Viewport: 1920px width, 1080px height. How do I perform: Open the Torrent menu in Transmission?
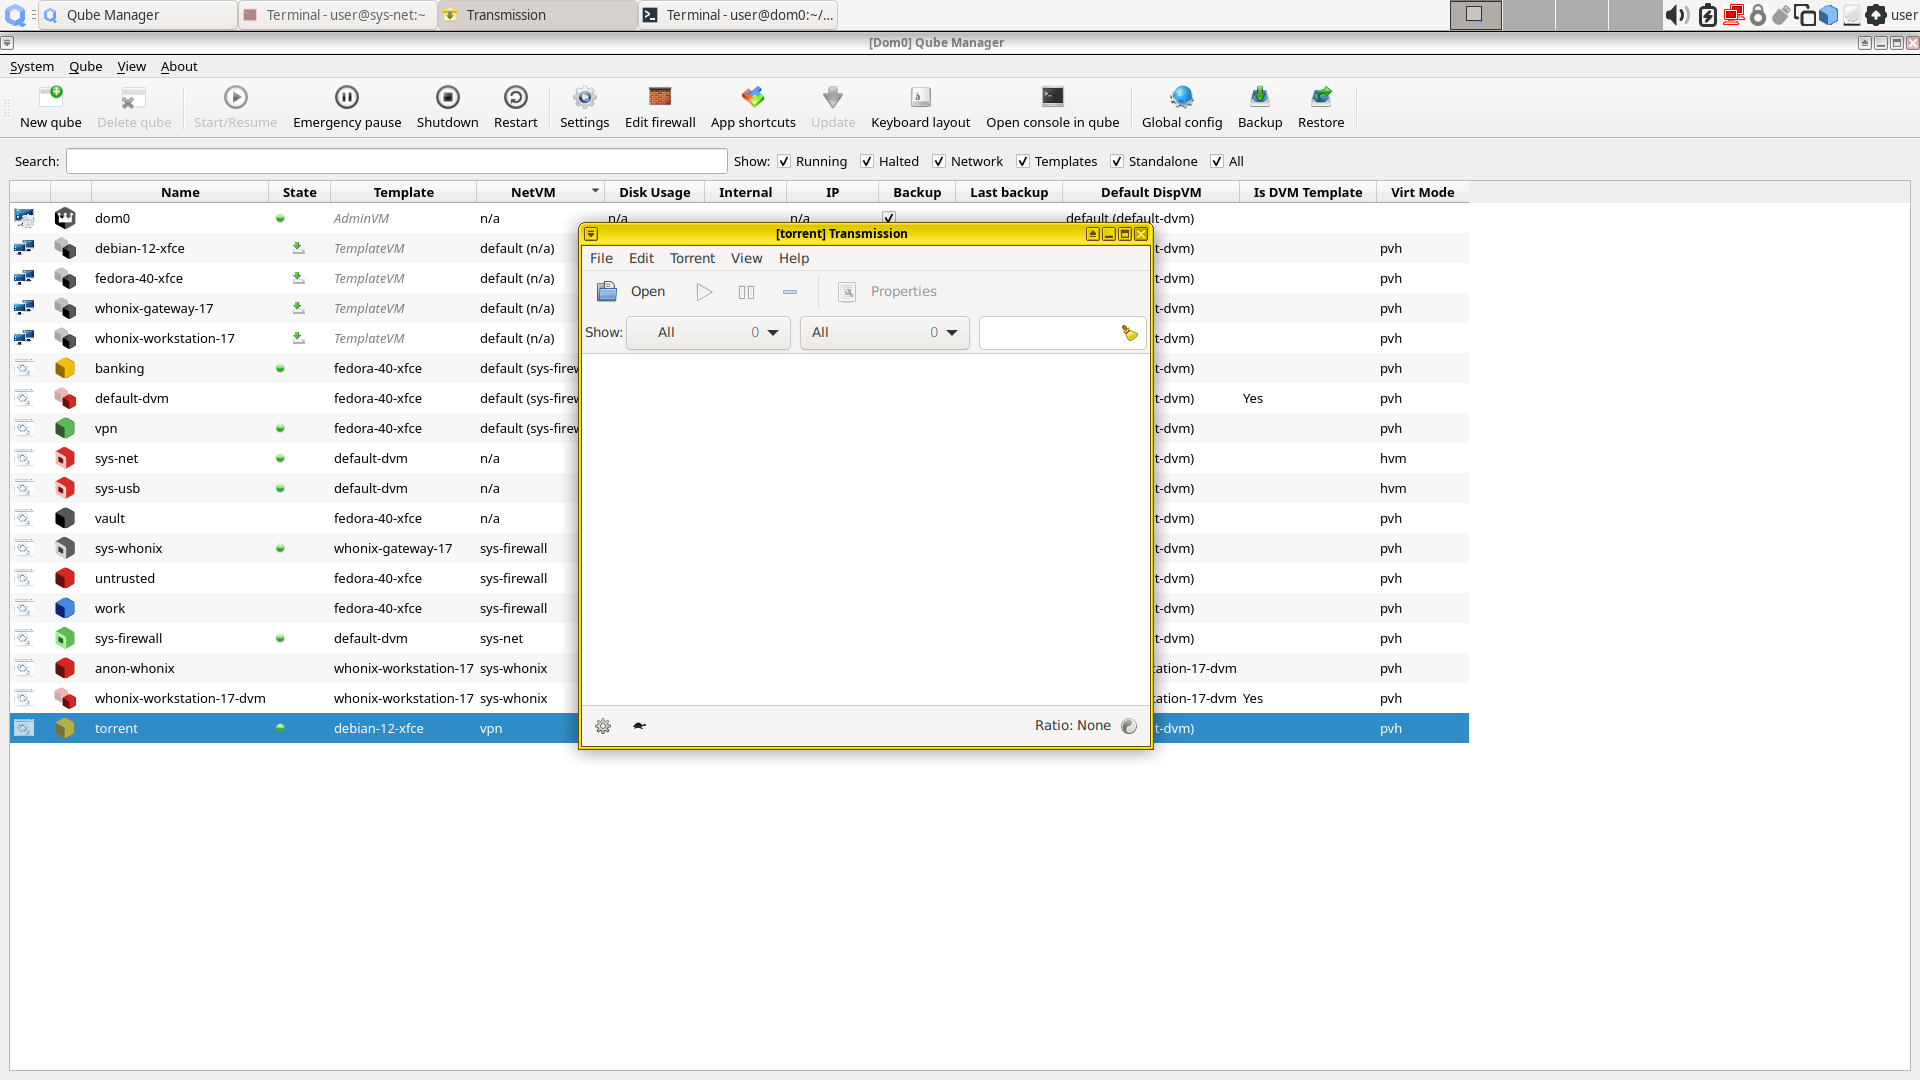click(x=692, y=259)
